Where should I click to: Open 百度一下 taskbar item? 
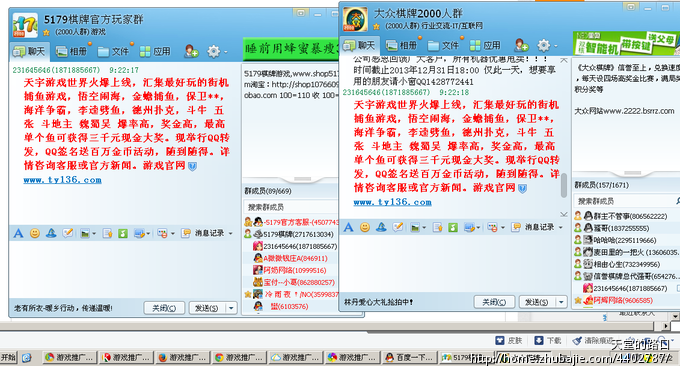(410, 357)
